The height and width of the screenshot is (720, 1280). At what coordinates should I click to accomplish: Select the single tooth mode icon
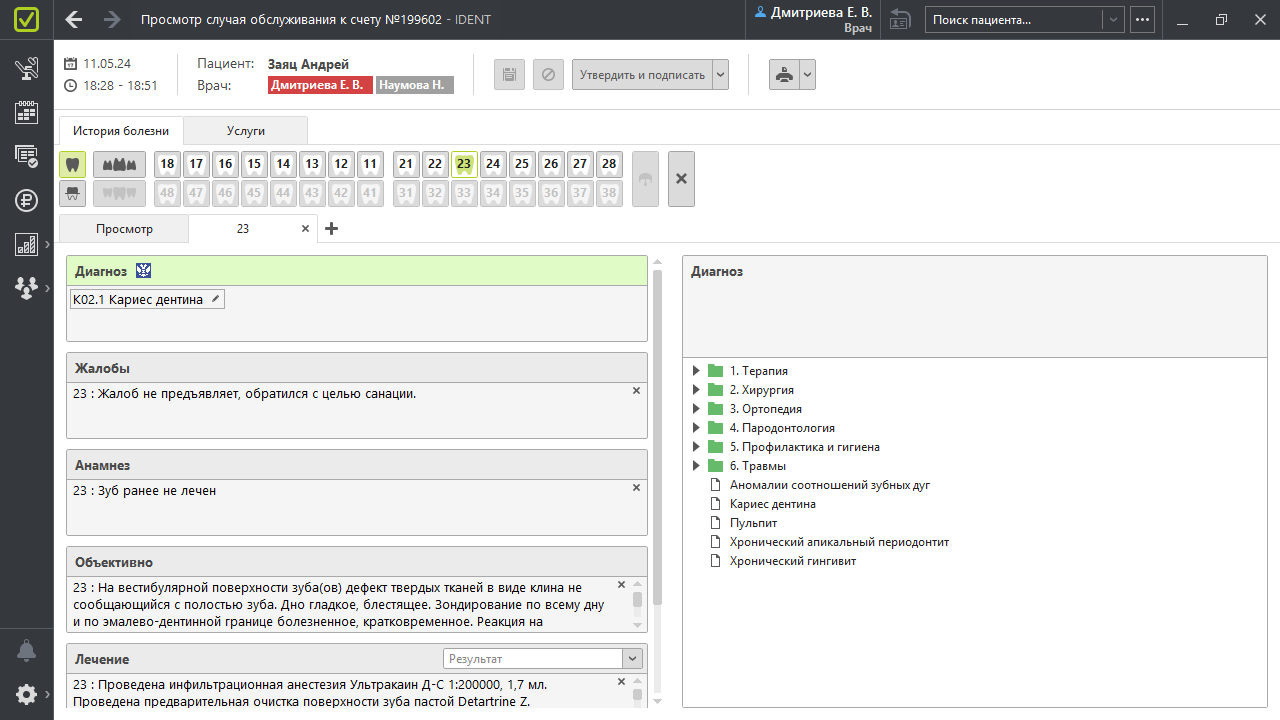tap(73, 164)
